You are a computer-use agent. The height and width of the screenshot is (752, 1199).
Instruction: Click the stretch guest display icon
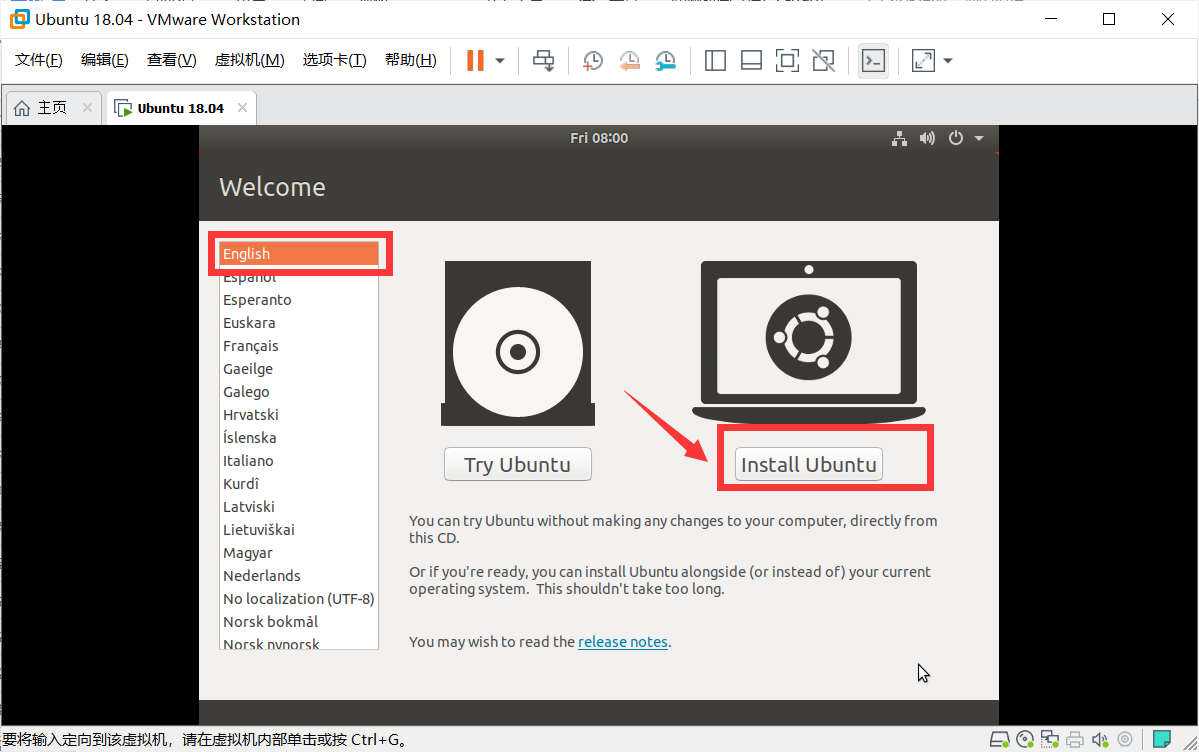(x=924, y=60)
